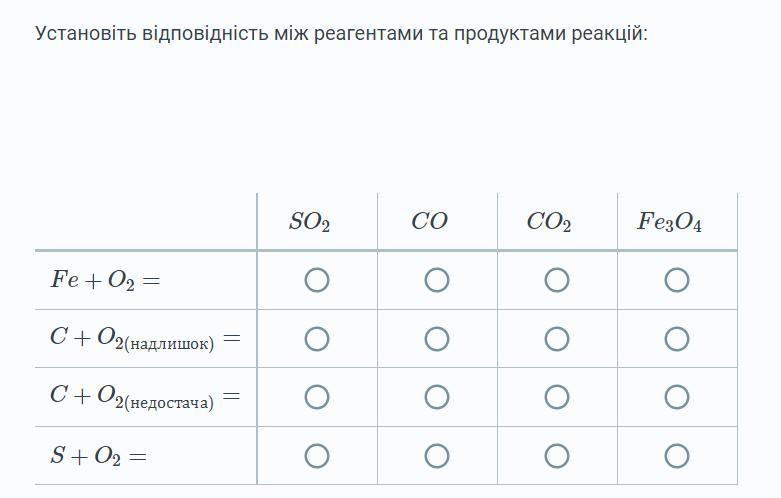Viewport: 781px width, 498px height.
Task: Click the SO2 column header
Action: tap(309, 222)
